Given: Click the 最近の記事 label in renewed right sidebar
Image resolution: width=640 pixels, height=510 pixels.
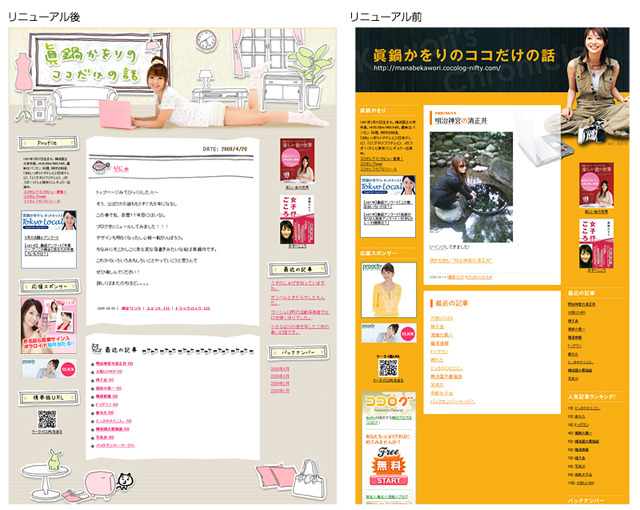Looking at the screenshot, I should coord(298,269).
